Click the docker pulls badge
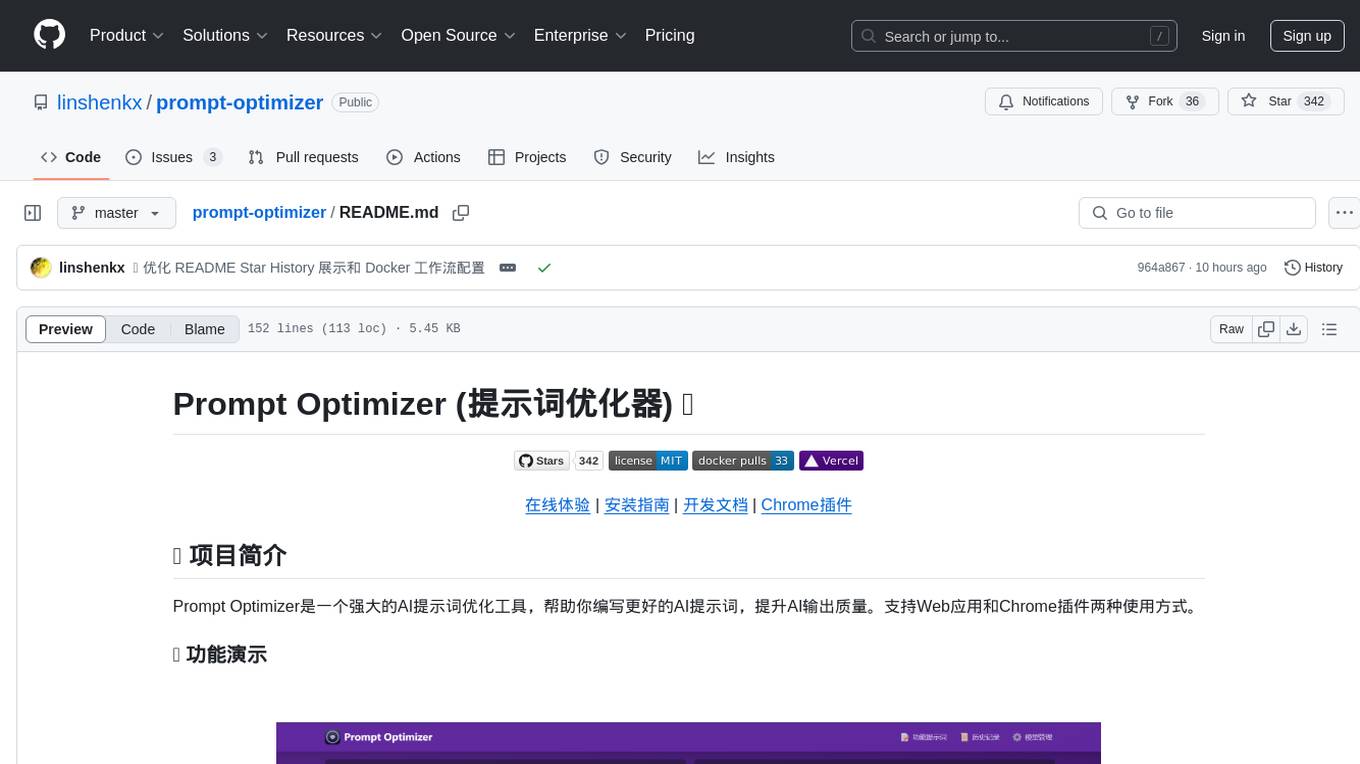The height and width of the screenshot is (764, 1360). coord(743,461)
